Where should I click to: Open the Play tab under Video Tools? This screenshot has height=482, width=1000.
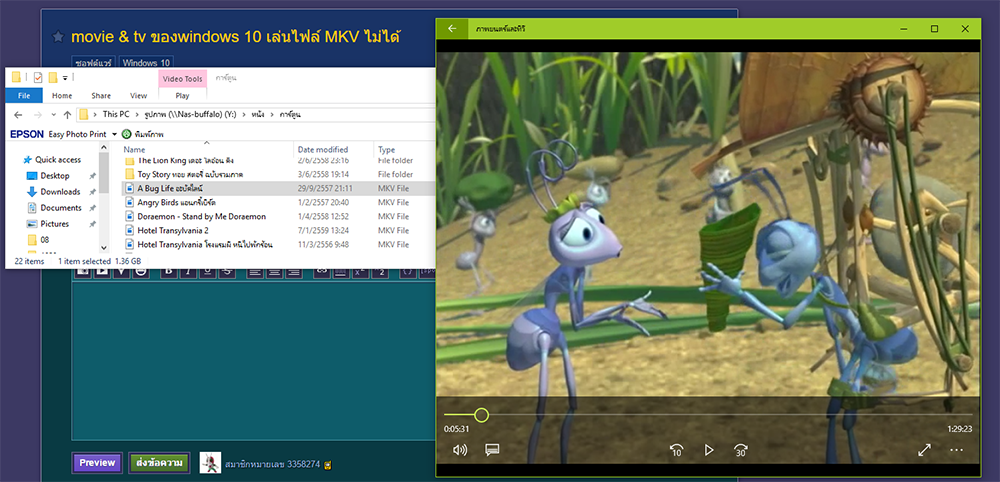click(x=182, y=96)
